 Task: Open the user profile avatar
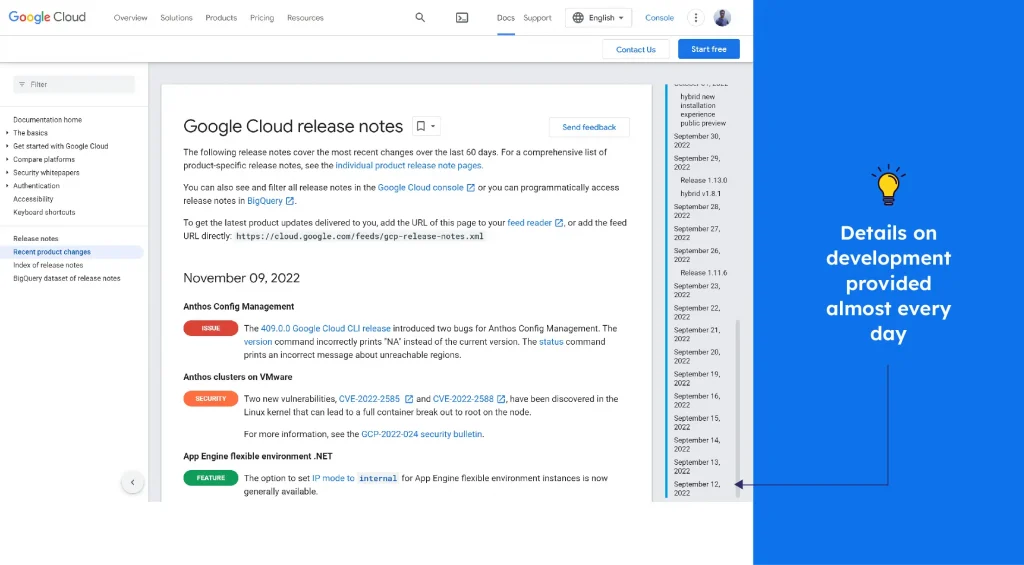(722, 18)
